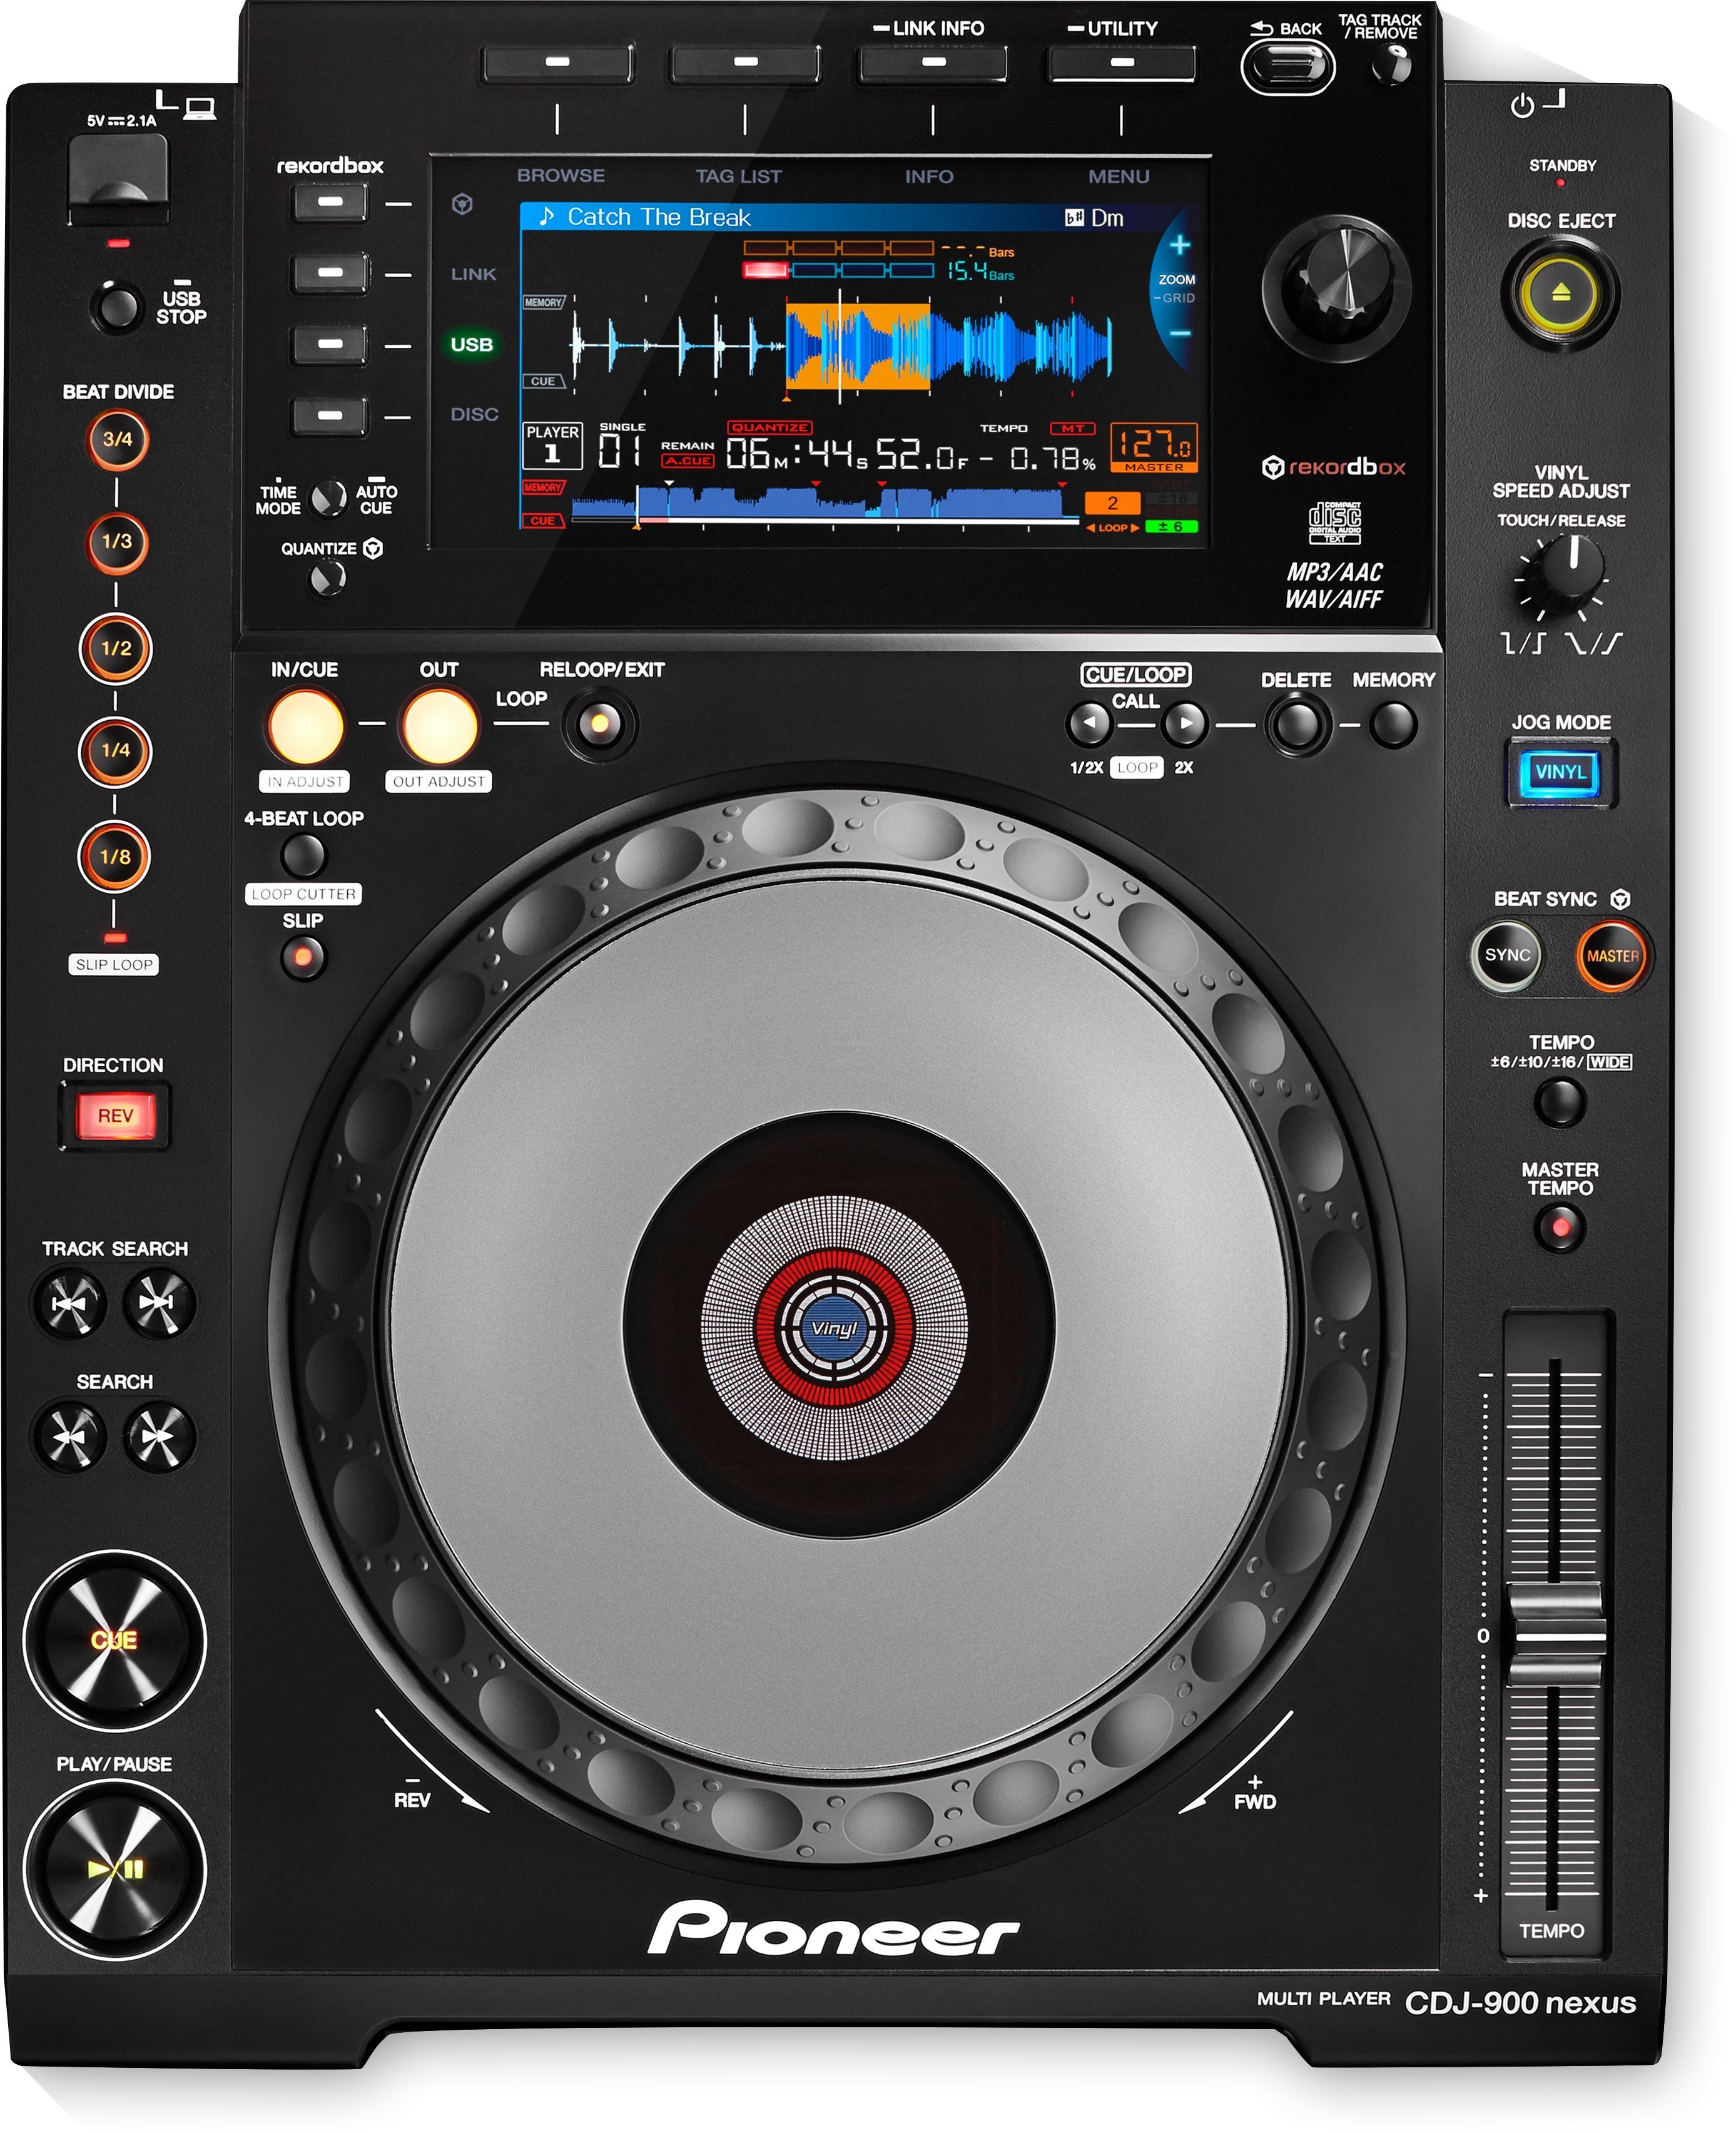Trigger the 4-BEAT LOOP button
The height and width of the screenshot is (2133, 1736).
pyautogui.click(x=303, y=856)
